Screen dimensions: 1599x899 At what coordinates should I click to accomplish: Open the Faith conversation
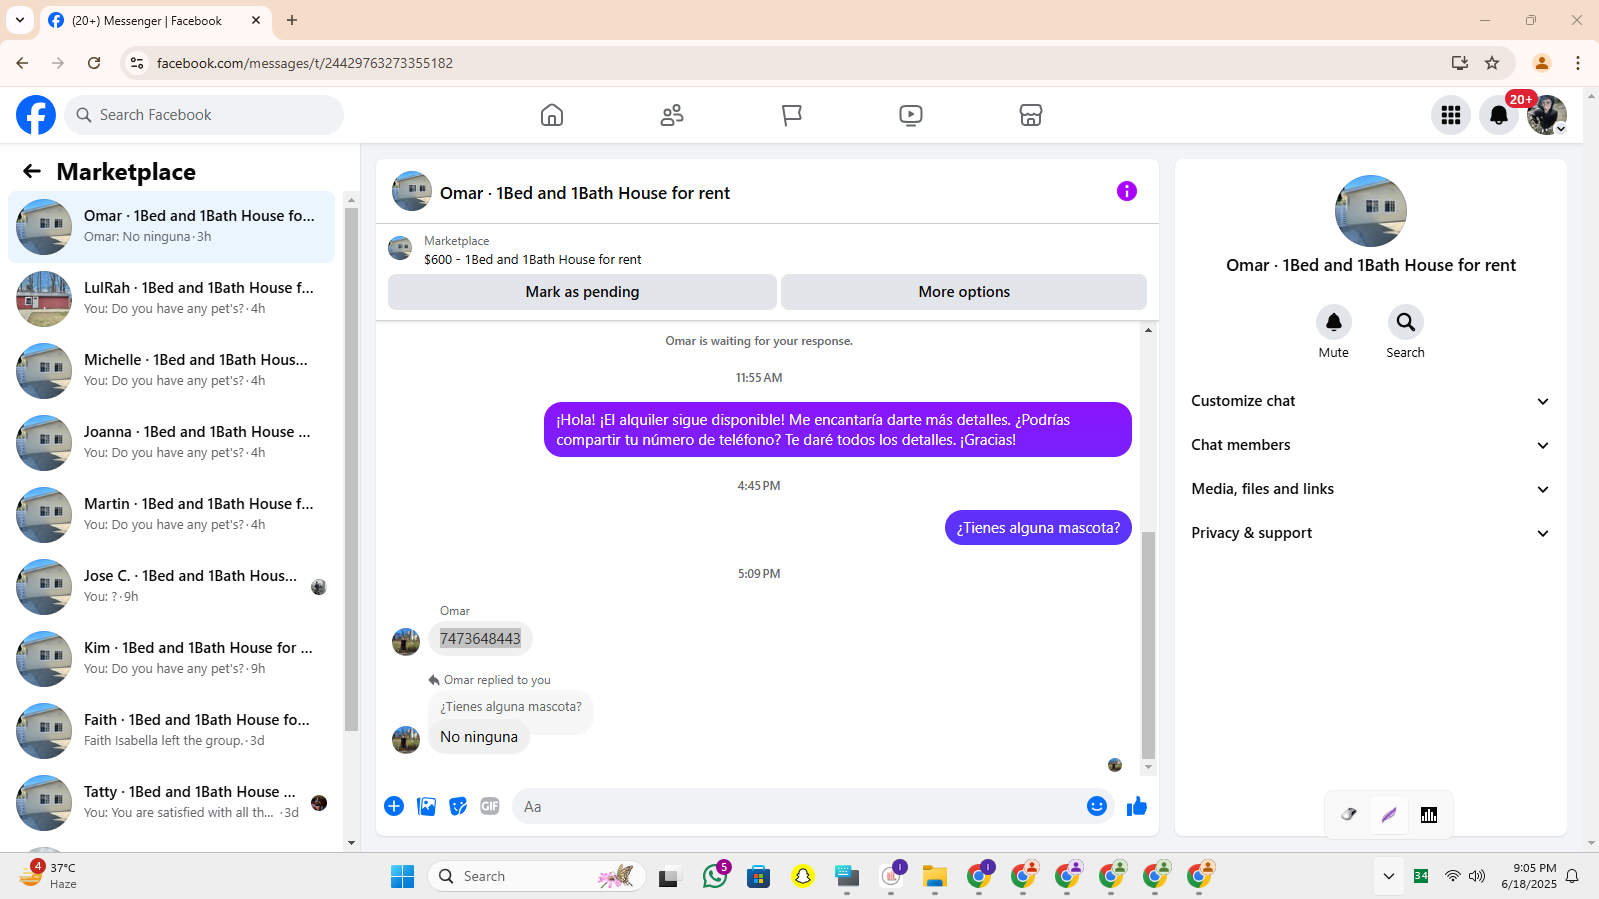coord(172,731)
